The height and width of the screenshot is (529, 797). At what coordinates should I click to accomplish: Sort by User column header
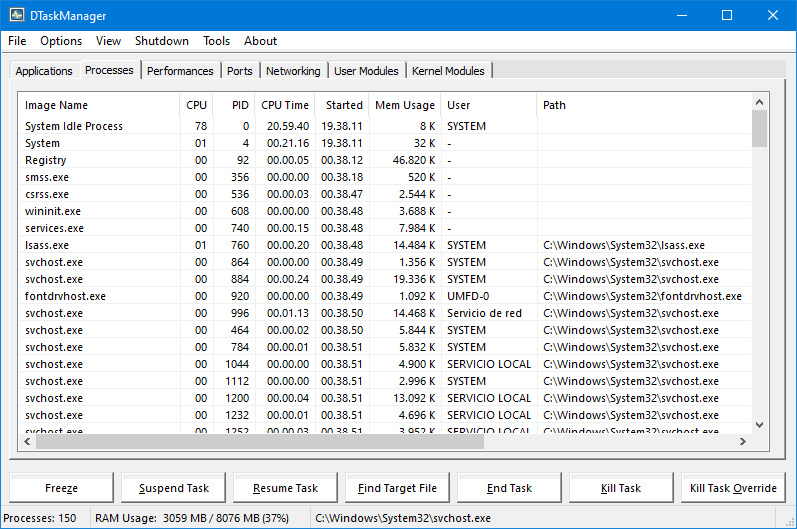(x=488, y=105)
